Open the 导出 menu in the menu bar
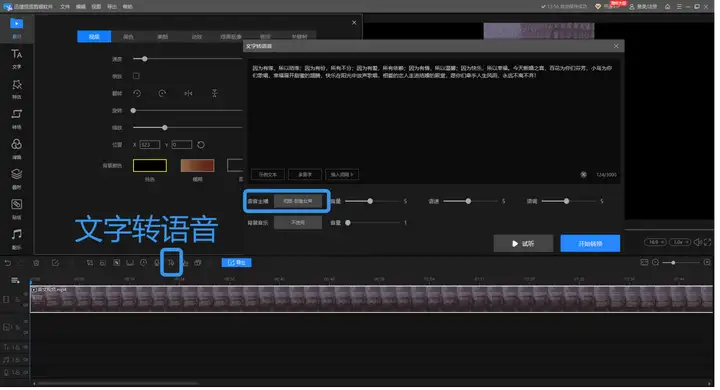This screenshot has height=390, width=720. point(113,7)
